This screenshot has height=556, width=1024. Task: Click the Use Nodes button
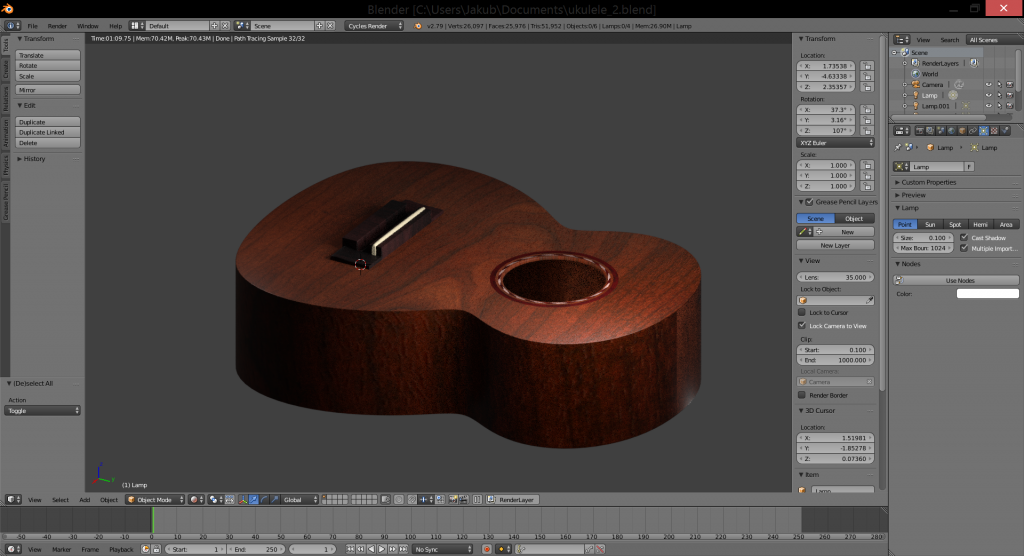tap(956, 280)
